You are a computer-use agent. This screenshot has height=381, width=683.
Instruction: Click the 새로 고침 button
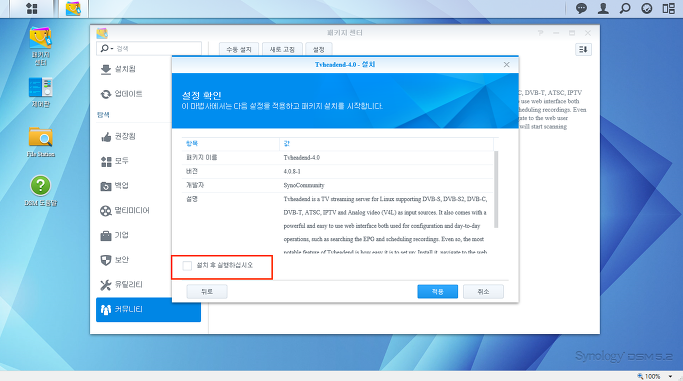[282, 49]
